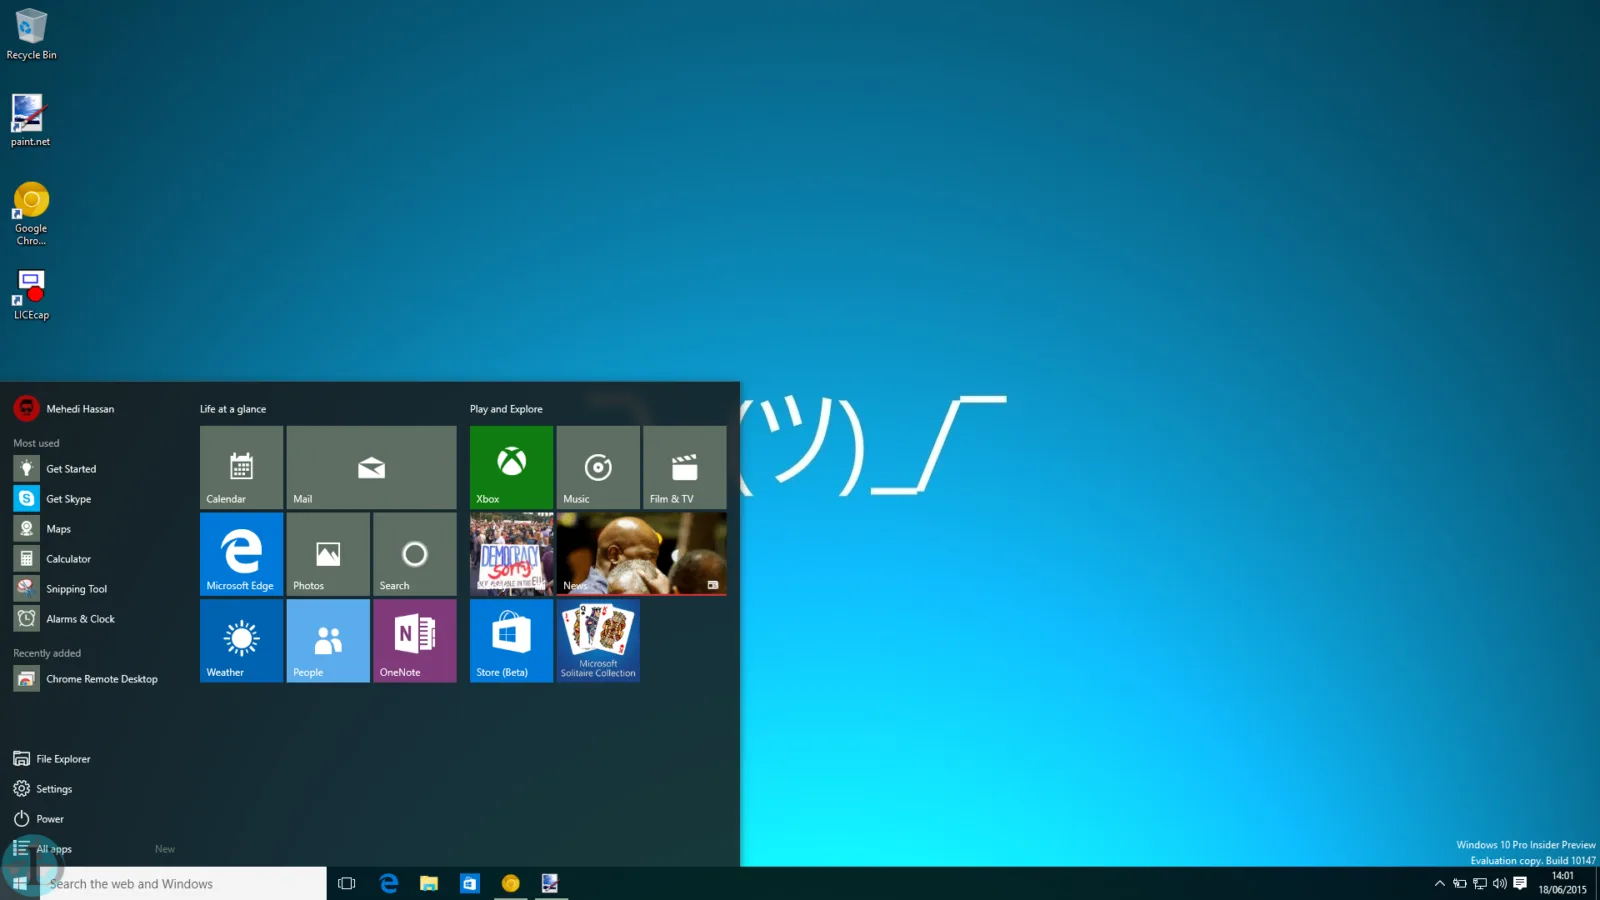1600x900 pixels.
Task: Launch the Xbox tile
Action: pos(511,467)
